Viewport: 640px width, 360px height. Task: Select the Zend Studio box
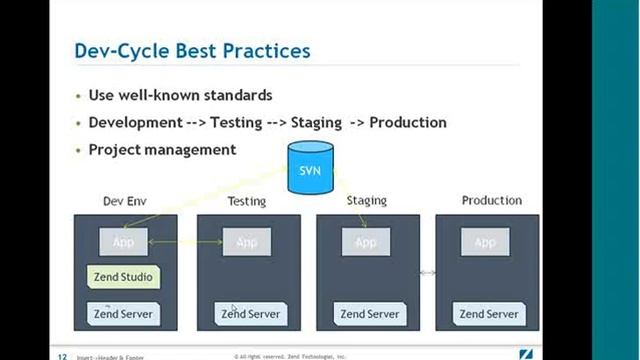tap(123, 277)
